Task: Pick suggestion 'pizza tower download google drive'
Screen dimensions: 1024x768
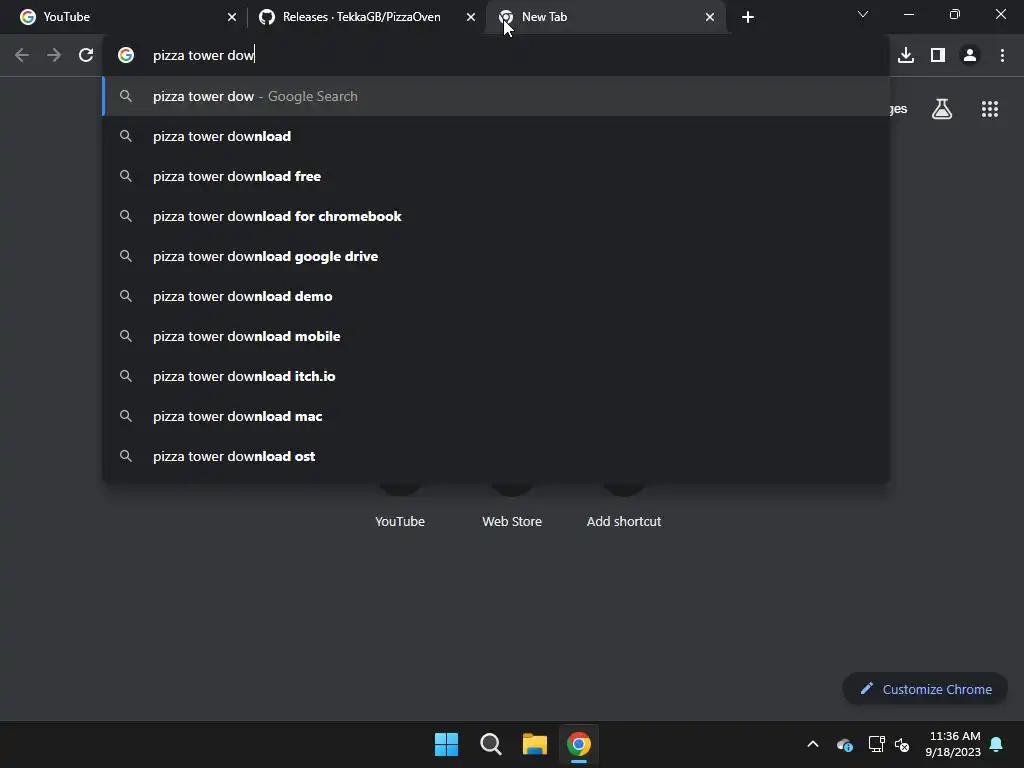Action: 496,256
